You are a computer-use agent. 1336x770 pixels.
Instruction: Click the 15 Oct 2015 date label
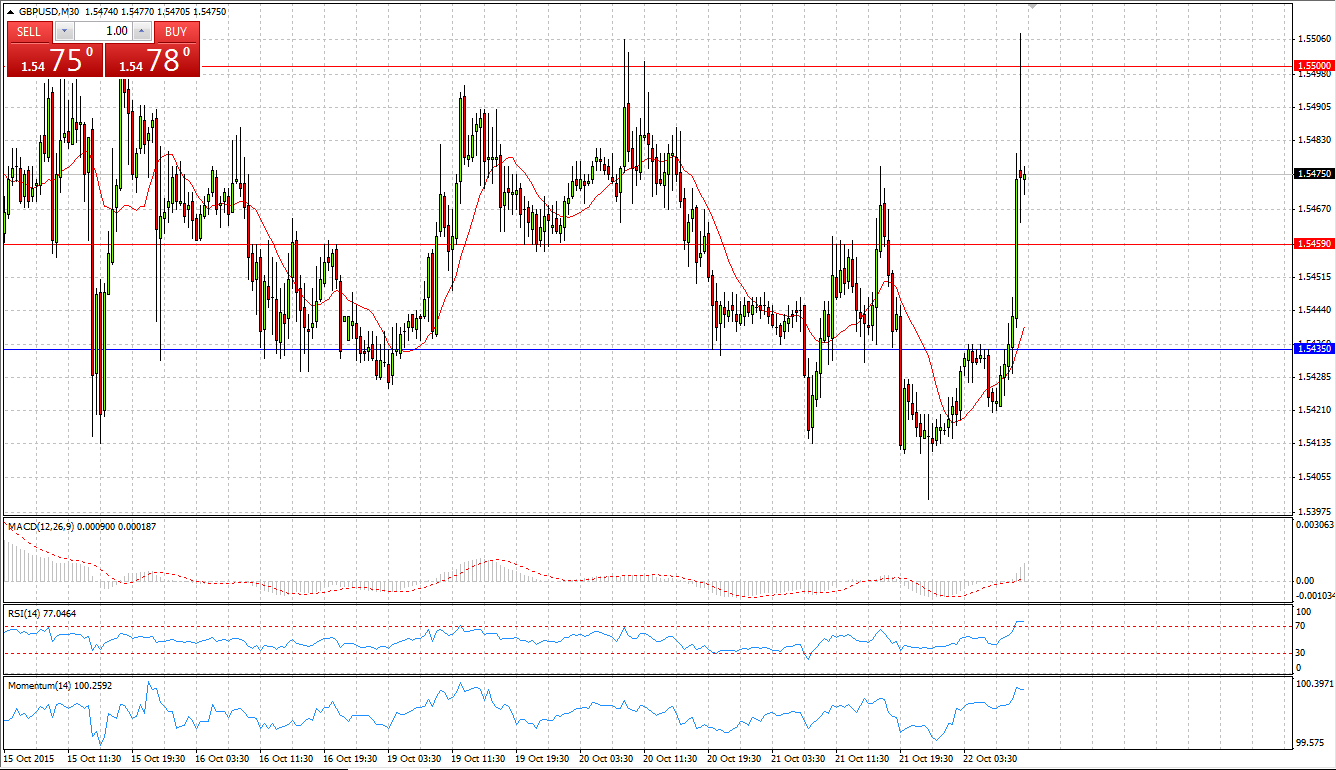pyautogui.click(x=30, y=759)
